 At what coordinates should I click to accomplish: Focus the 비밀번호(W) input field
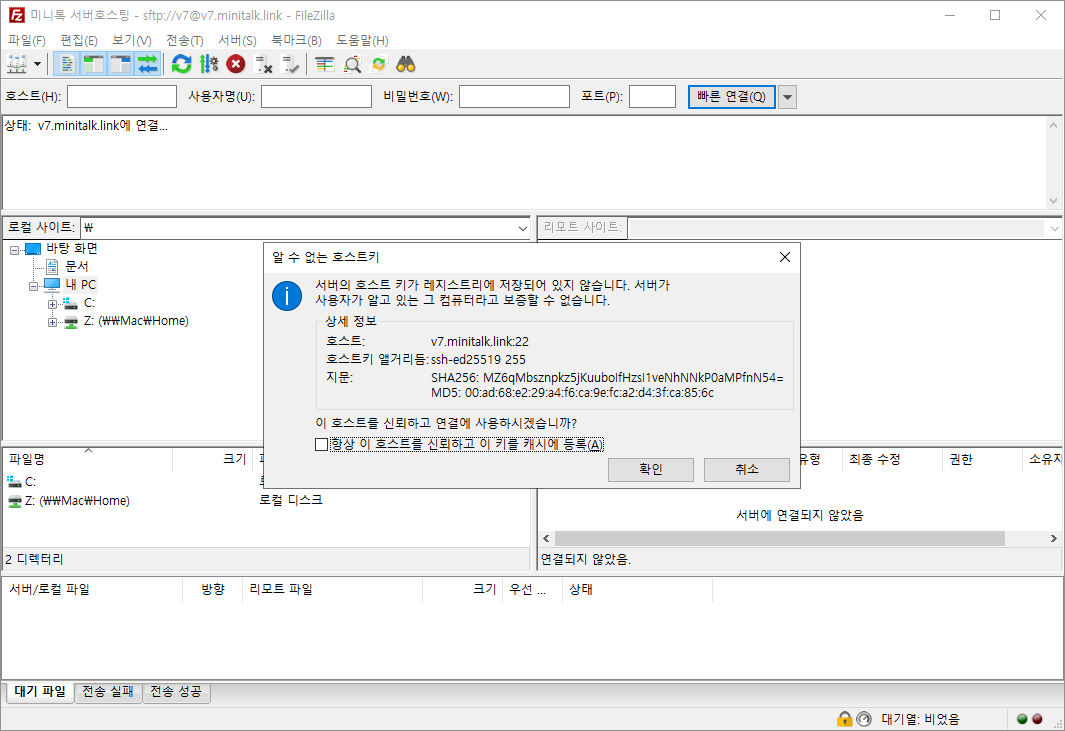(514, 96)
